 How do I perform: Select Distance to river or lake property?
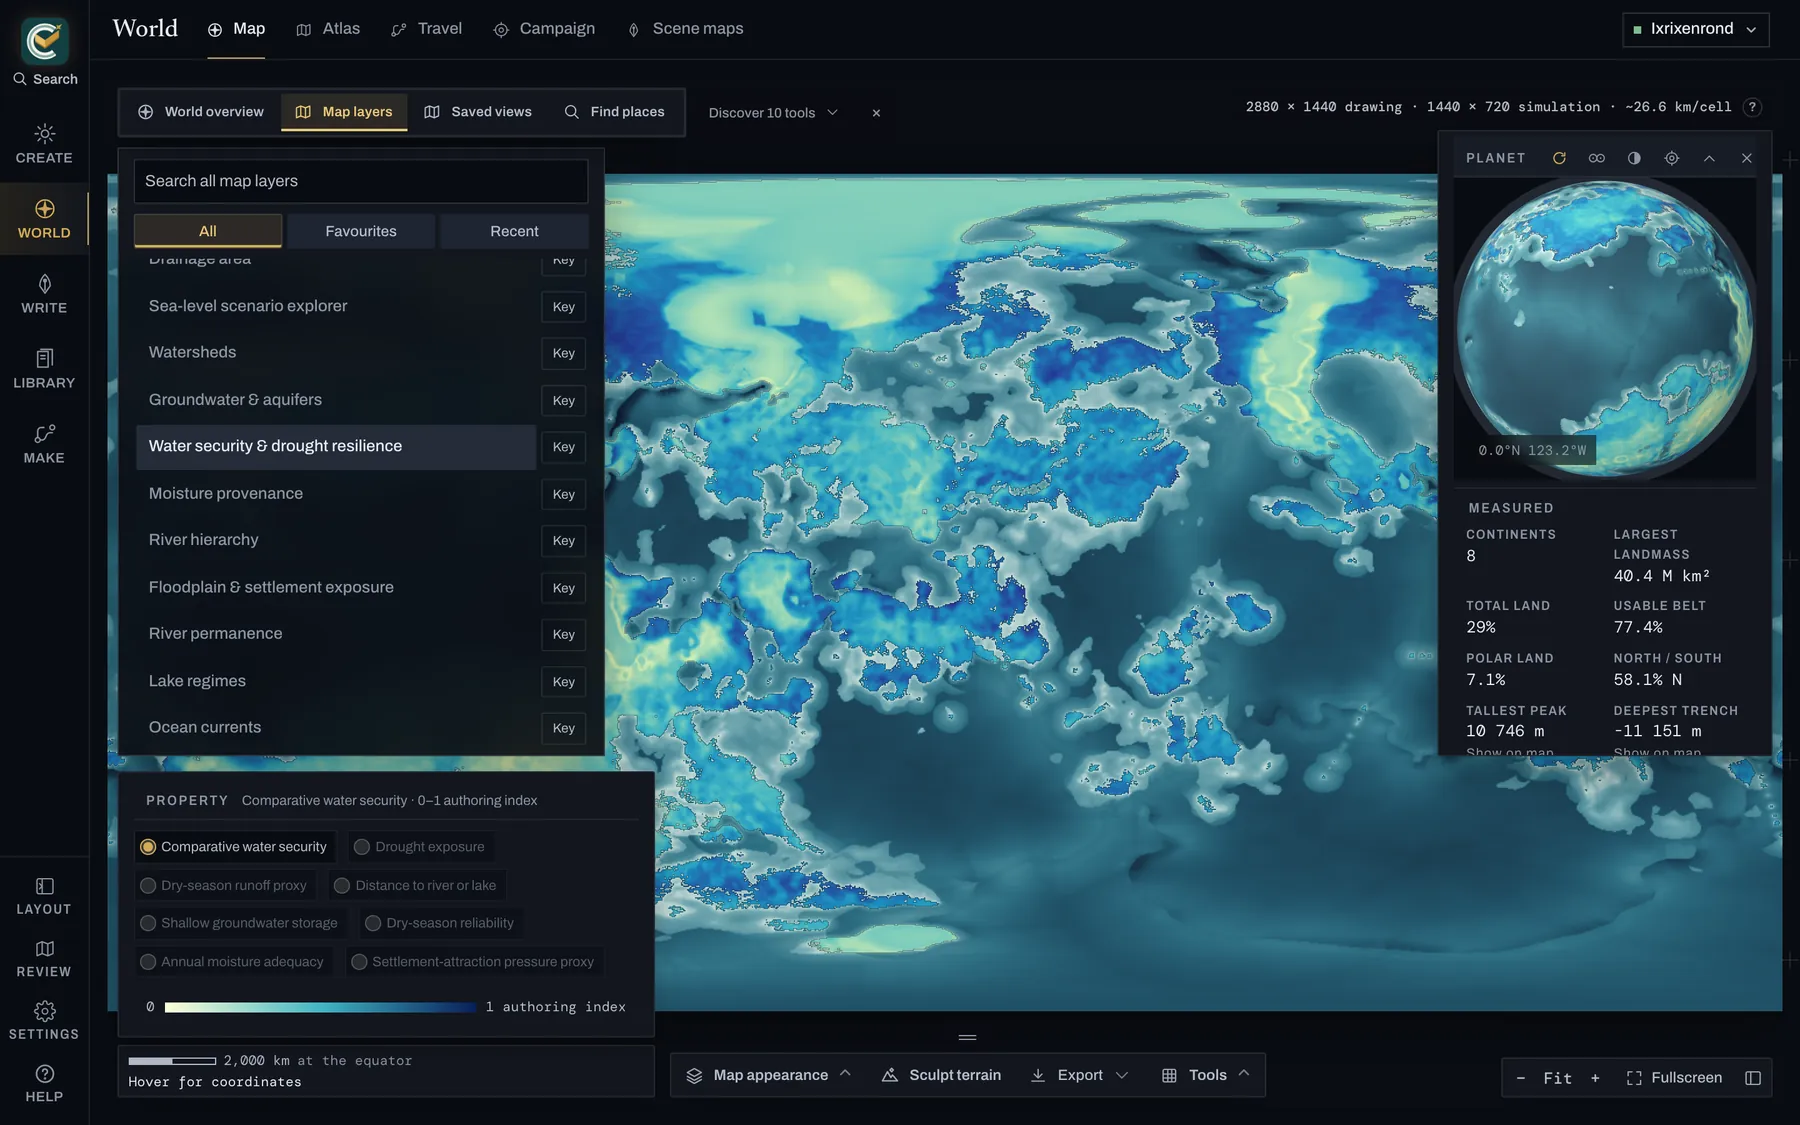(416, 885)
